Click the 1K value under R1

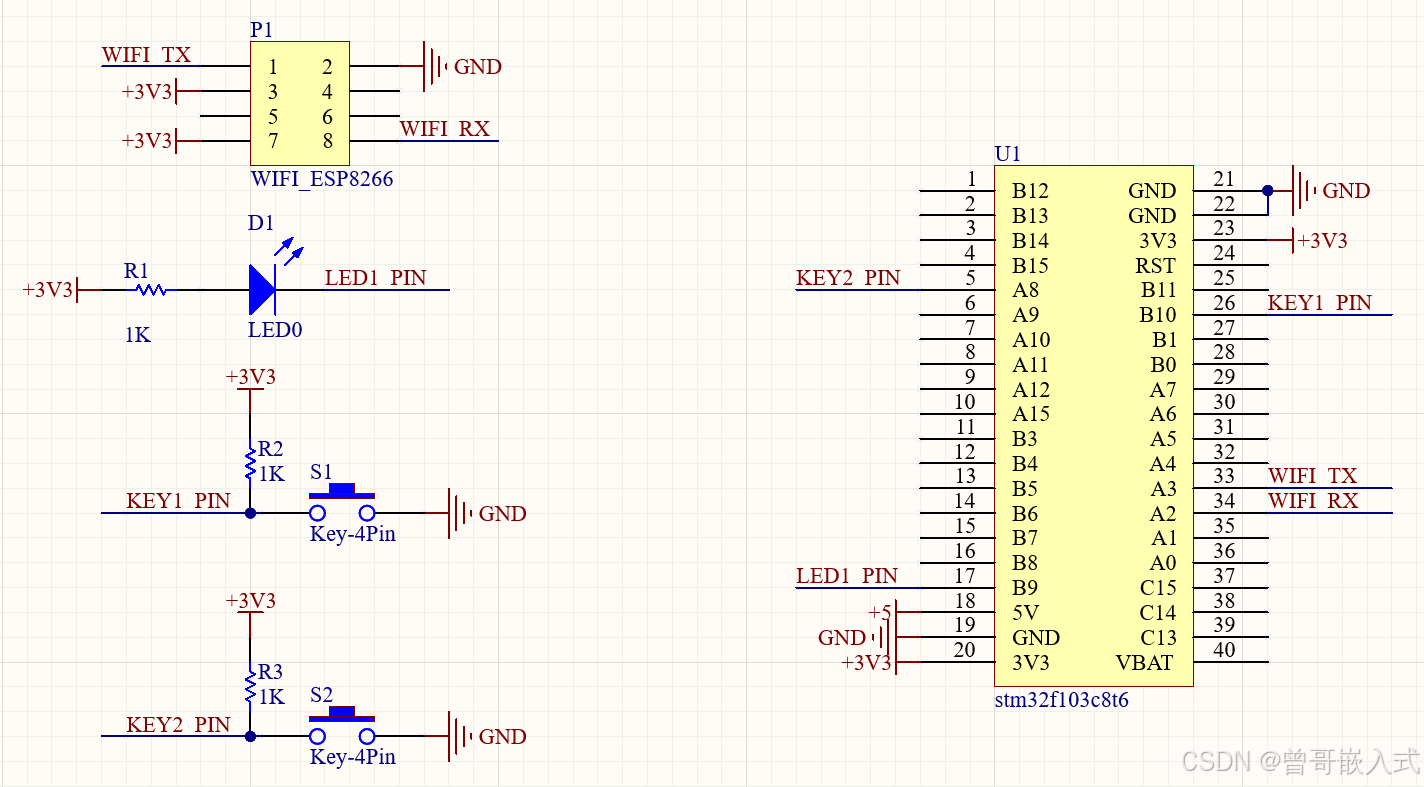click(138, 335)
